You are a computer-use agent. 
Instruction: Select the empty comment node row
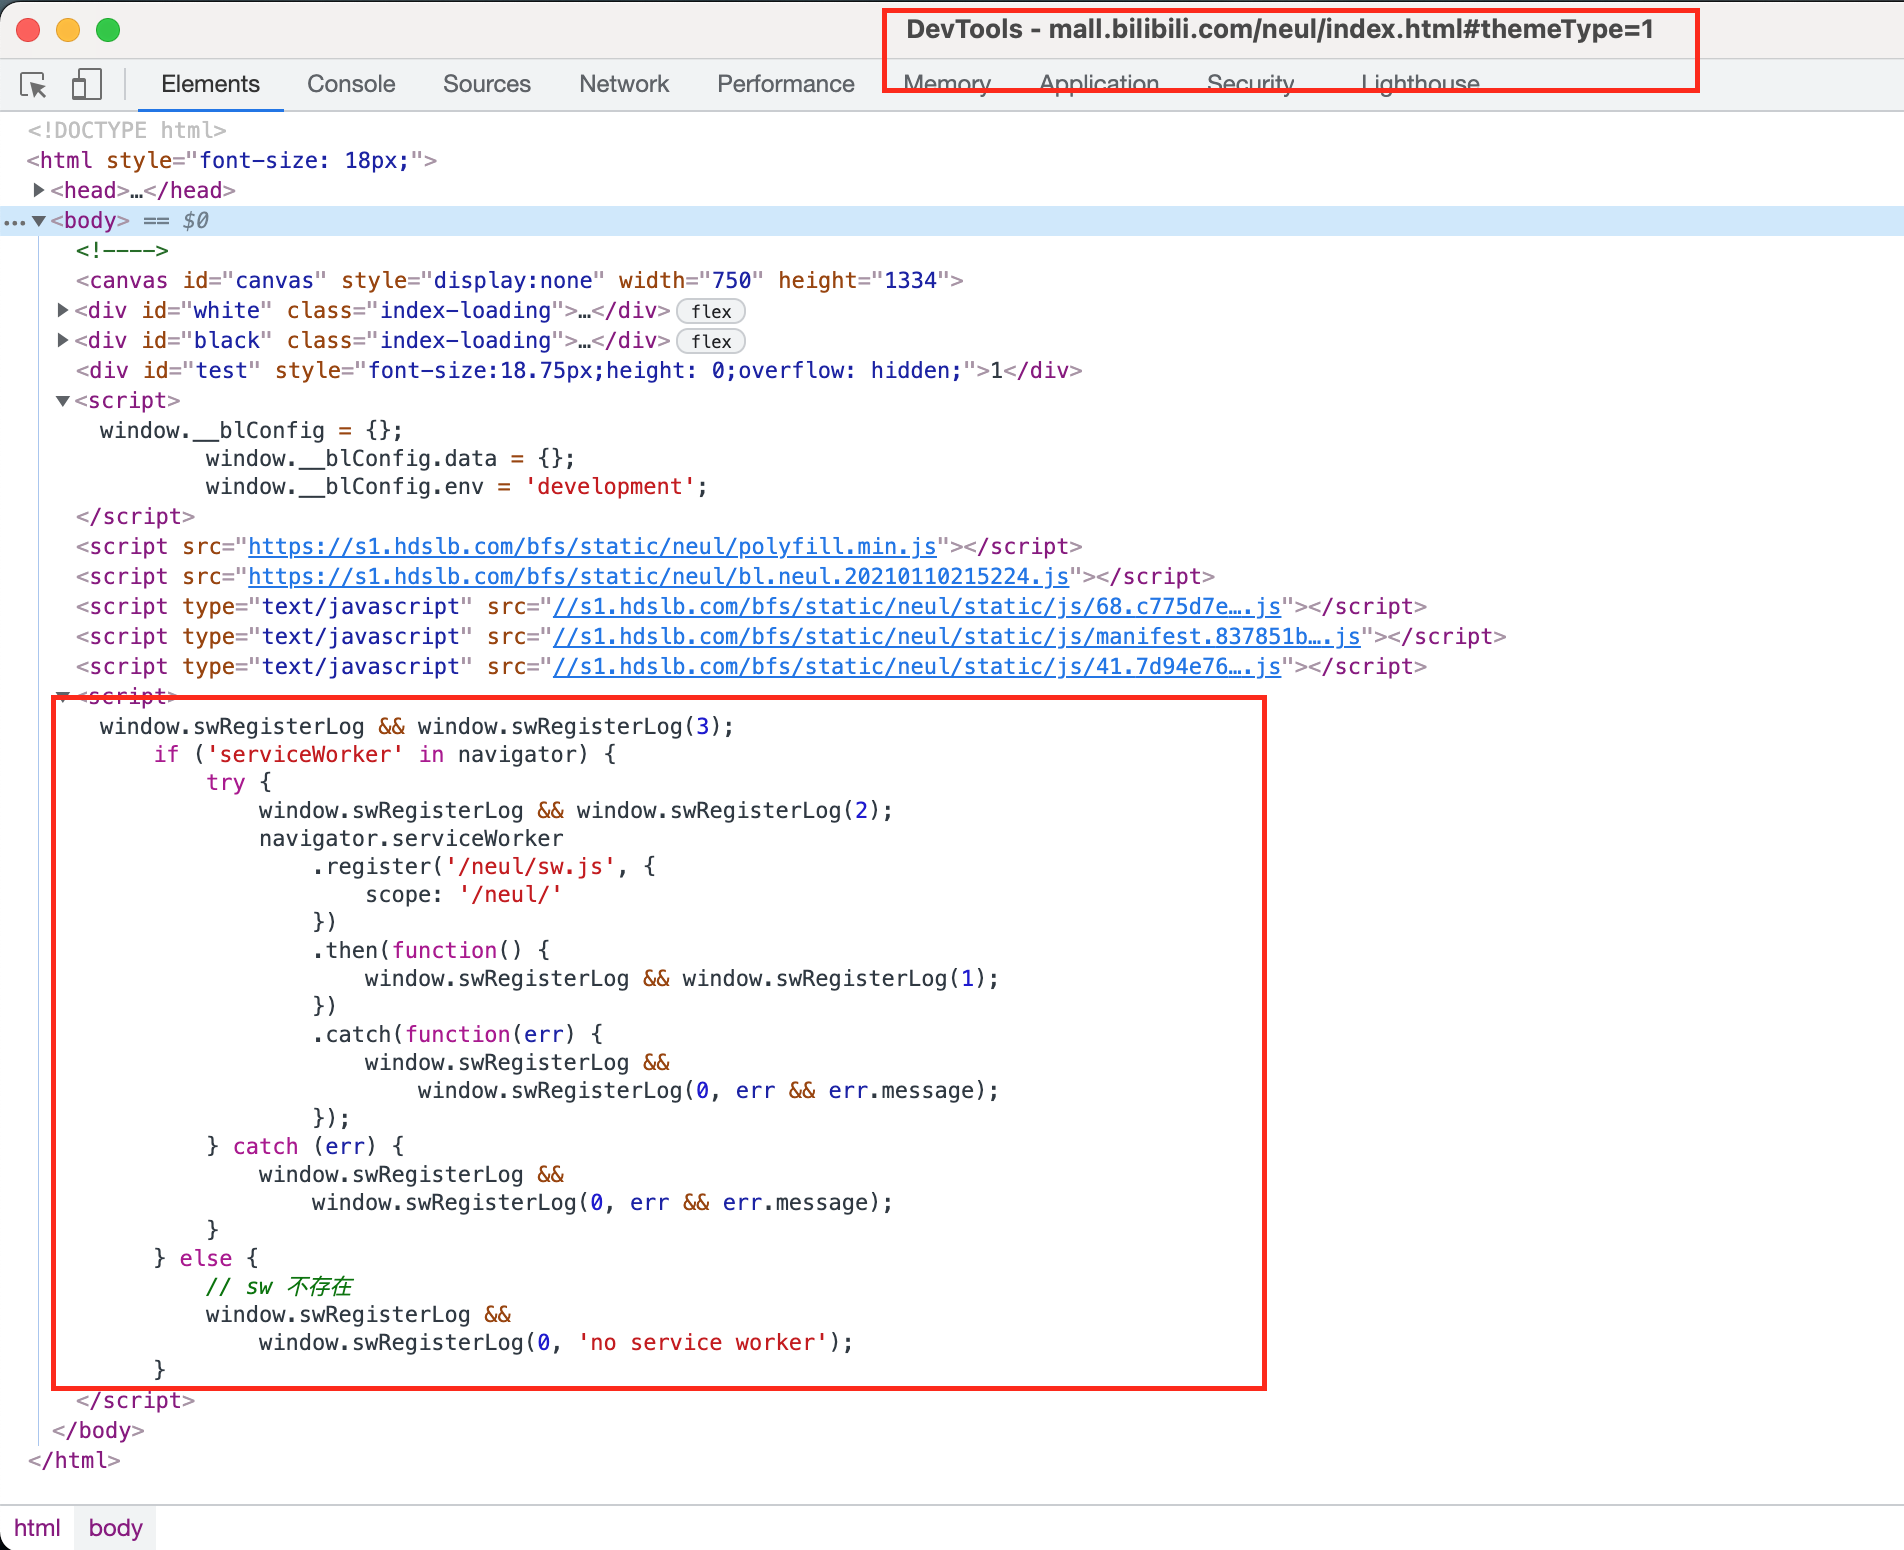(122, 251)
